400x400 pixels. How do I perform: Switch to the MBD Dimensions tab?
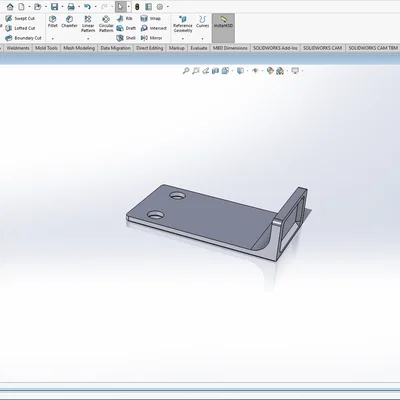pyautogui.click(x=230, y=48)
